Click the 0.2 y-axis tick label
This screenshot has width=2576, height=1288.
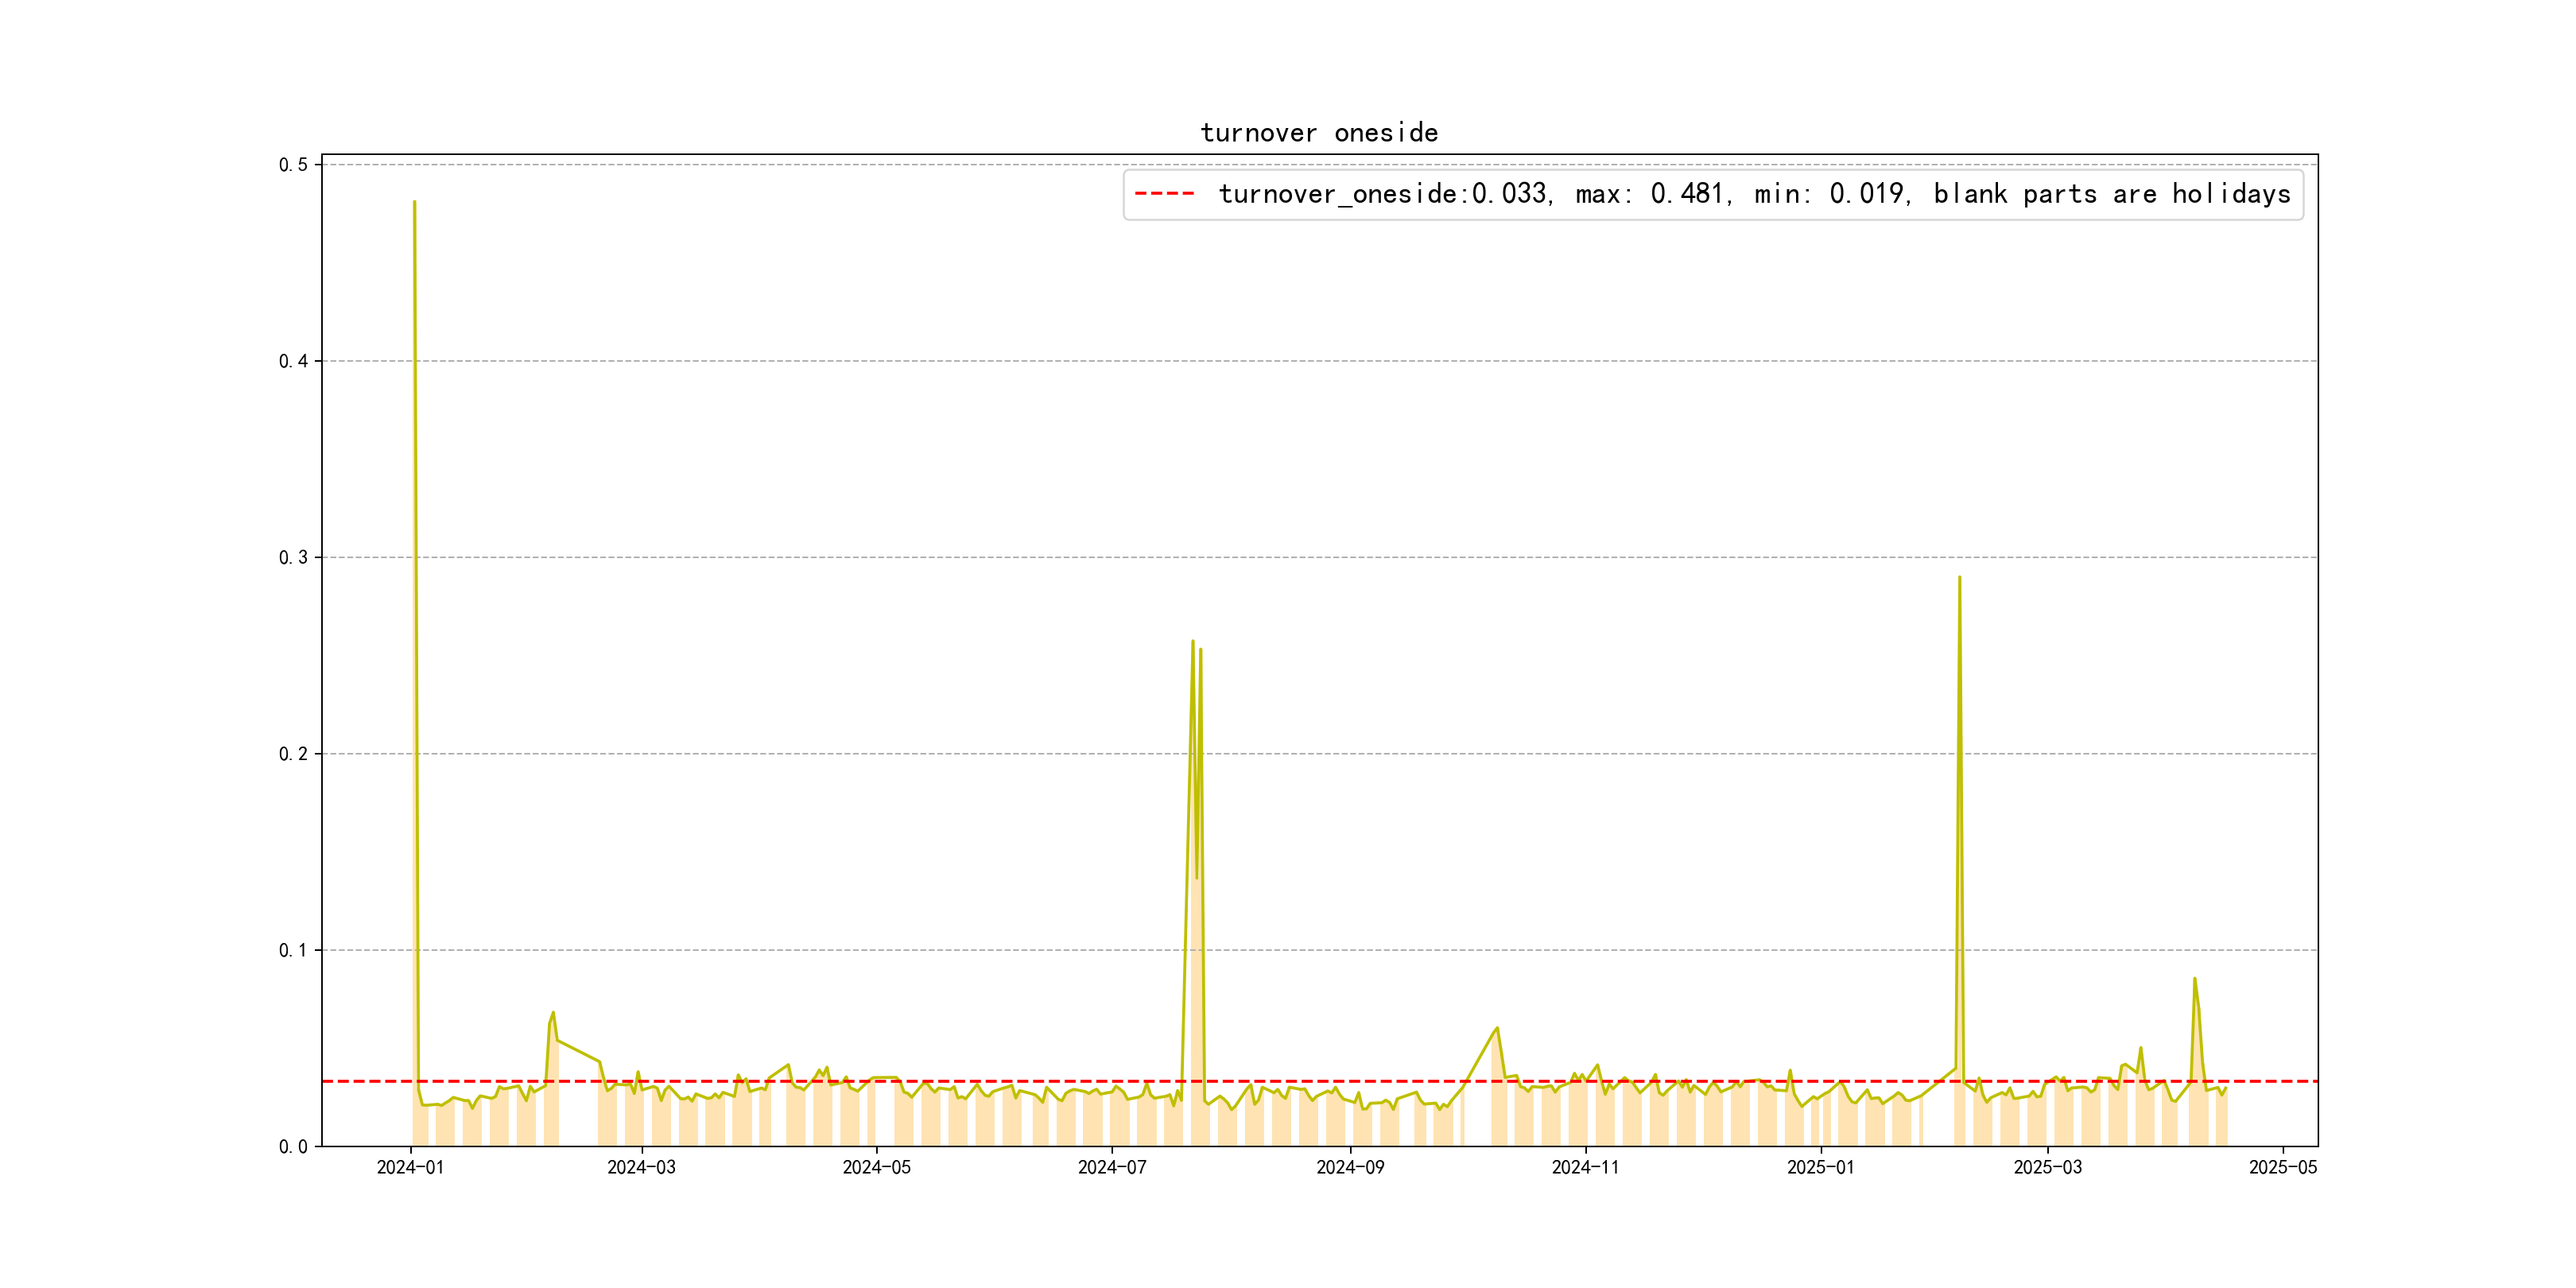(x=293, y=754)
